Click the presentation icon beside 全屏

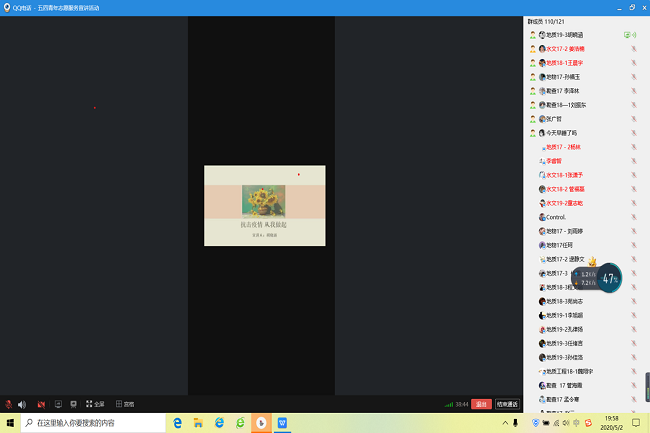tap(73, 404)
